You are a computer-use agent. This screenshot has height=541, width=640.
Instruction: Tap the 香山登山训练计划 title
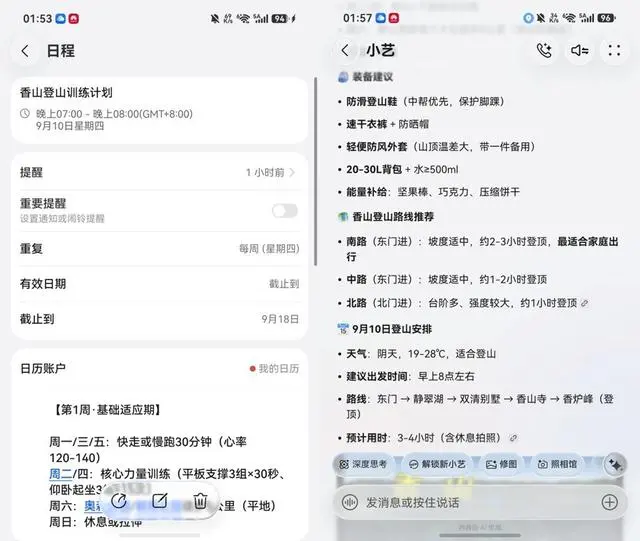tap(66, 93)
